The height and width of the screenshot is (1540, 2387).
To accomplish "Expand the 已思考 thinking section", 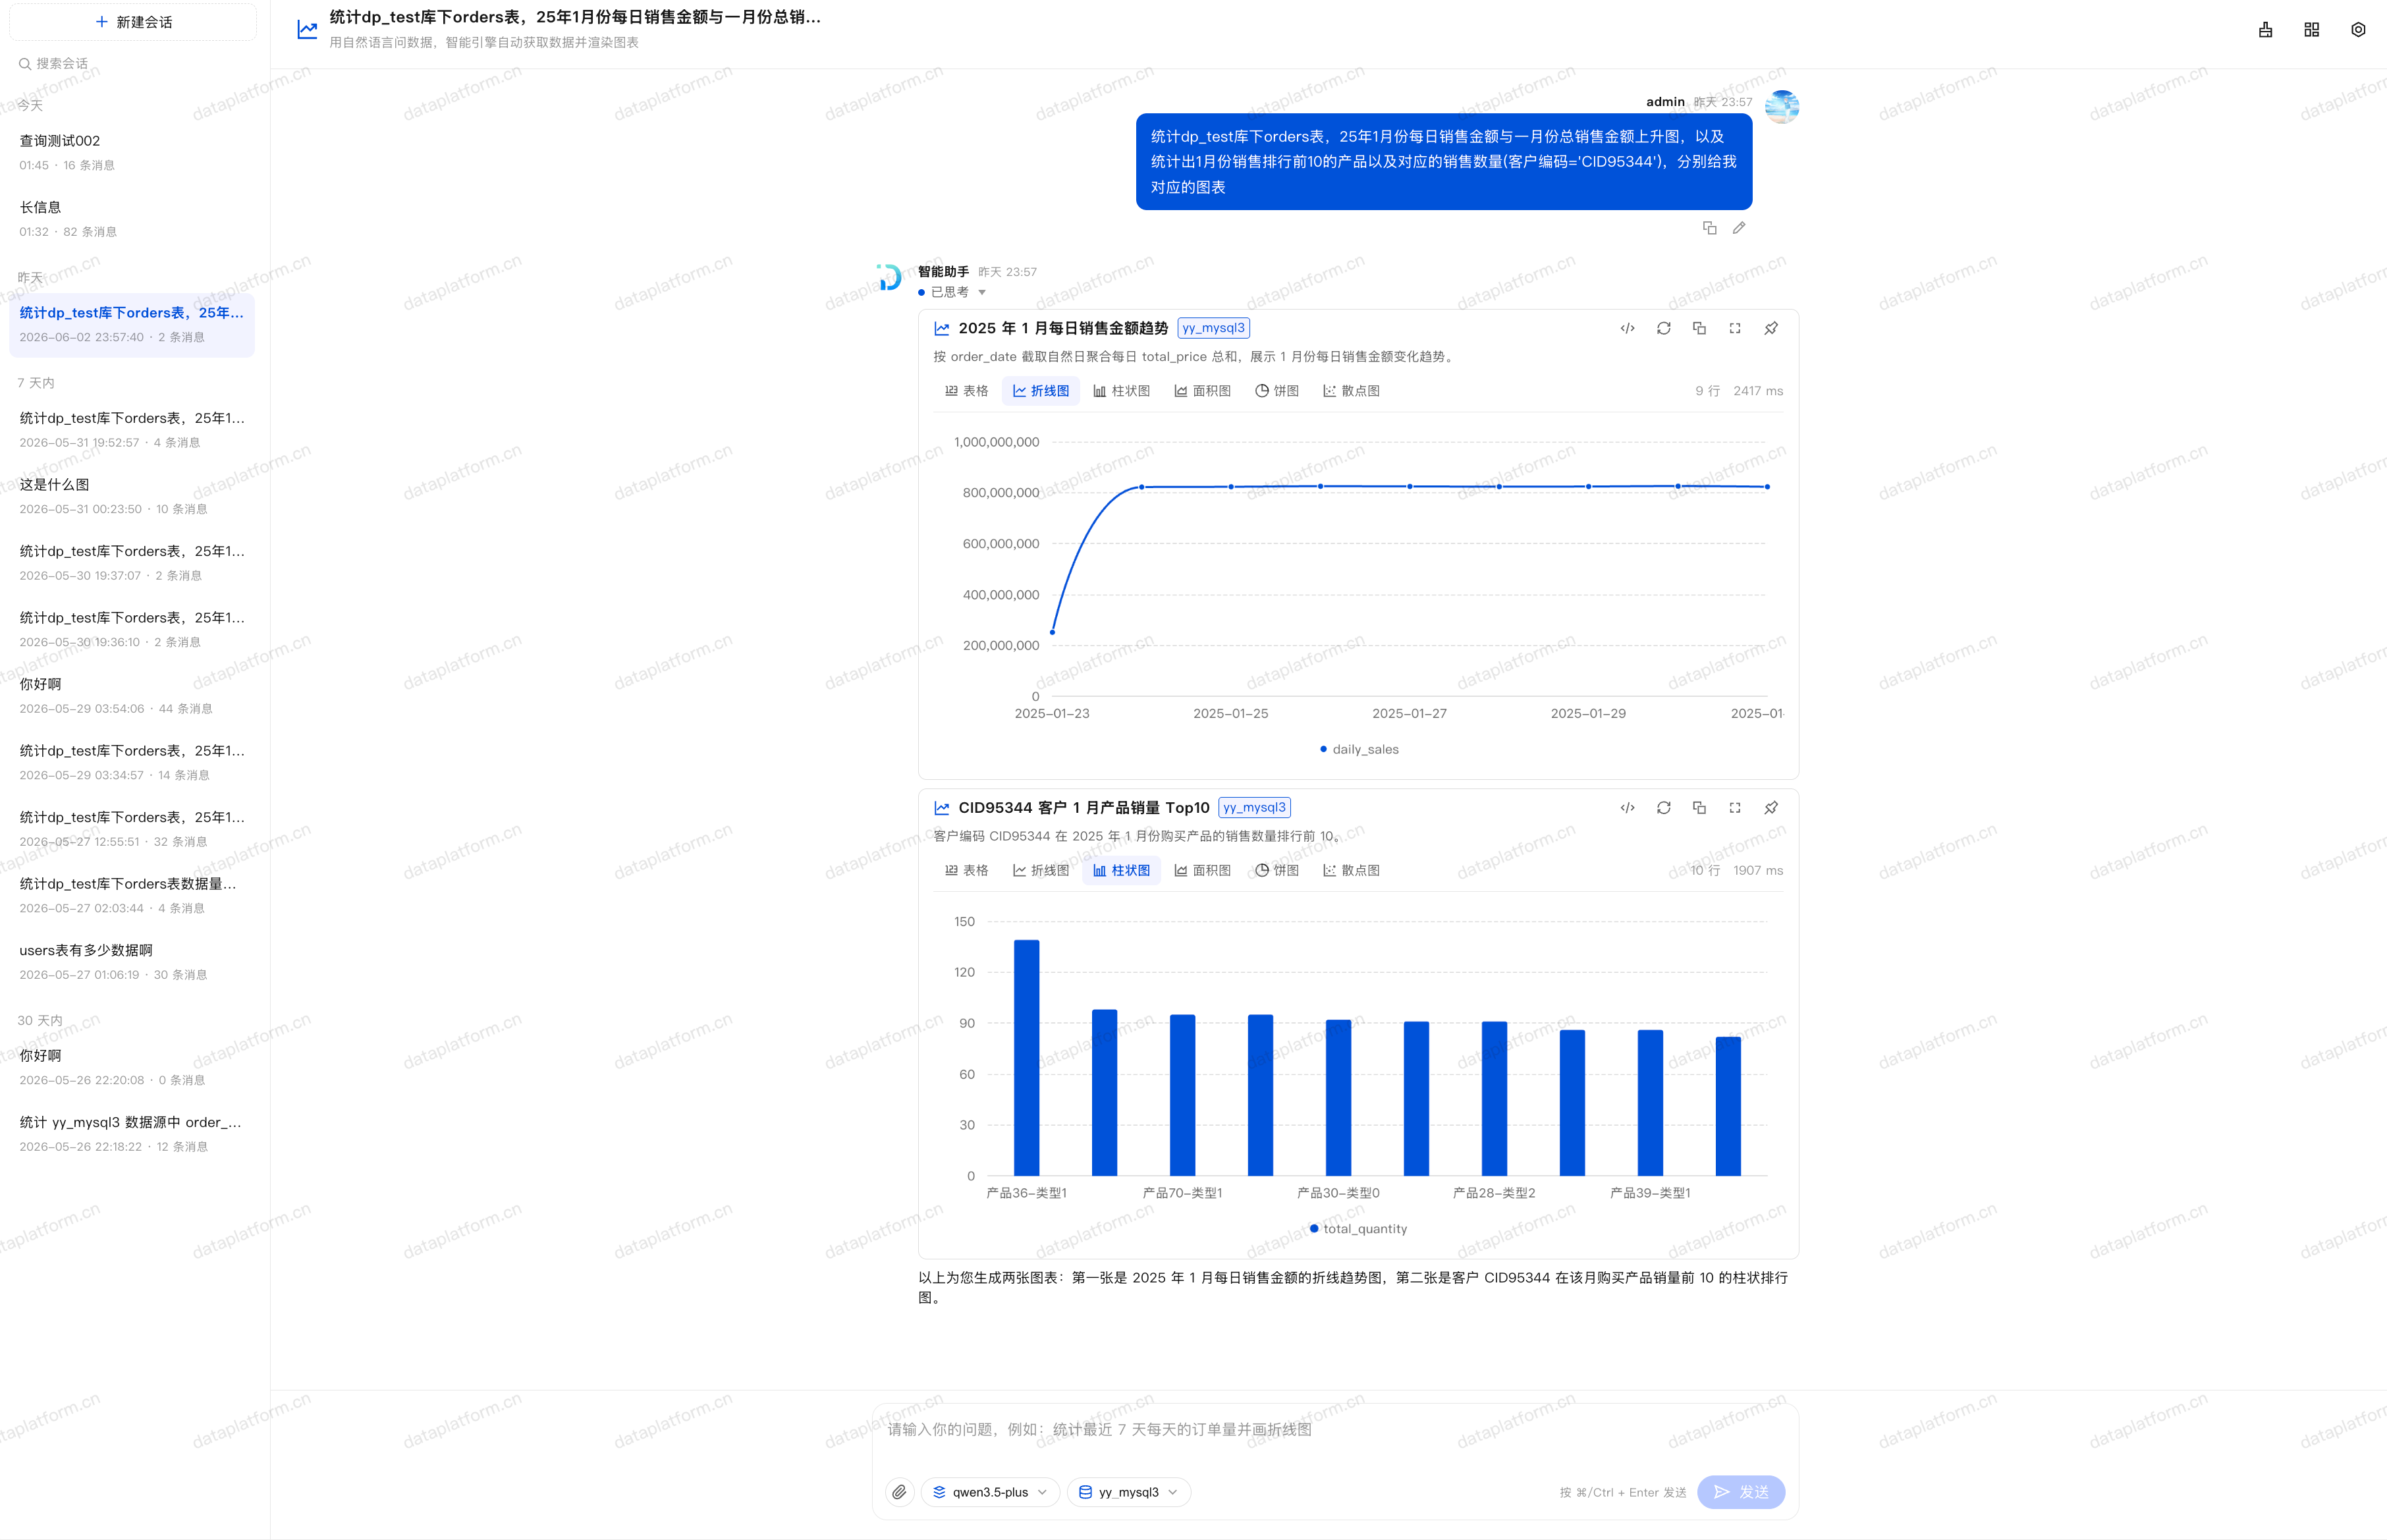I will click(953, 292).
